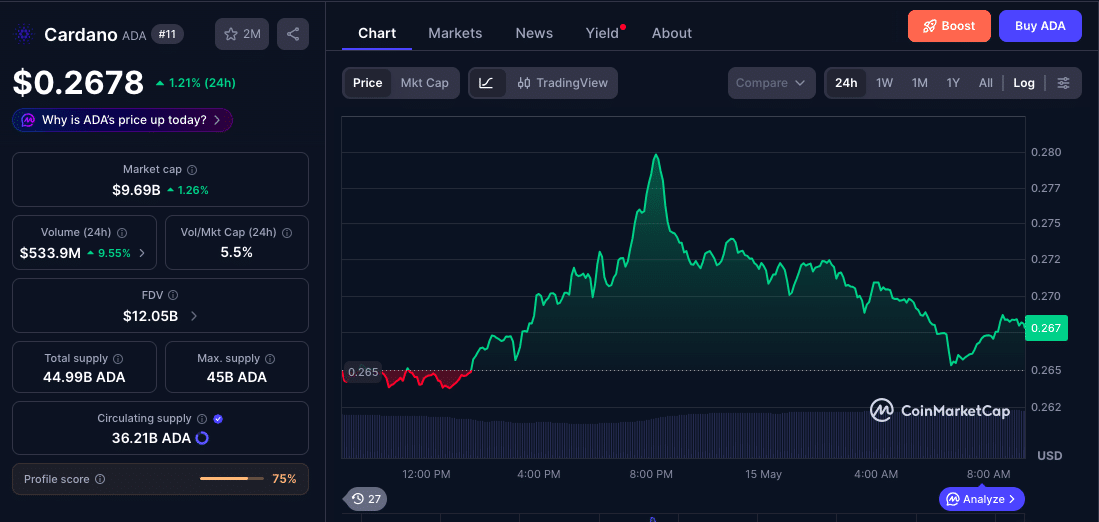The height and width of the screenshot is (522, 1099).
Task: Click the 15 May date axis label
Action: pos(763,474)
